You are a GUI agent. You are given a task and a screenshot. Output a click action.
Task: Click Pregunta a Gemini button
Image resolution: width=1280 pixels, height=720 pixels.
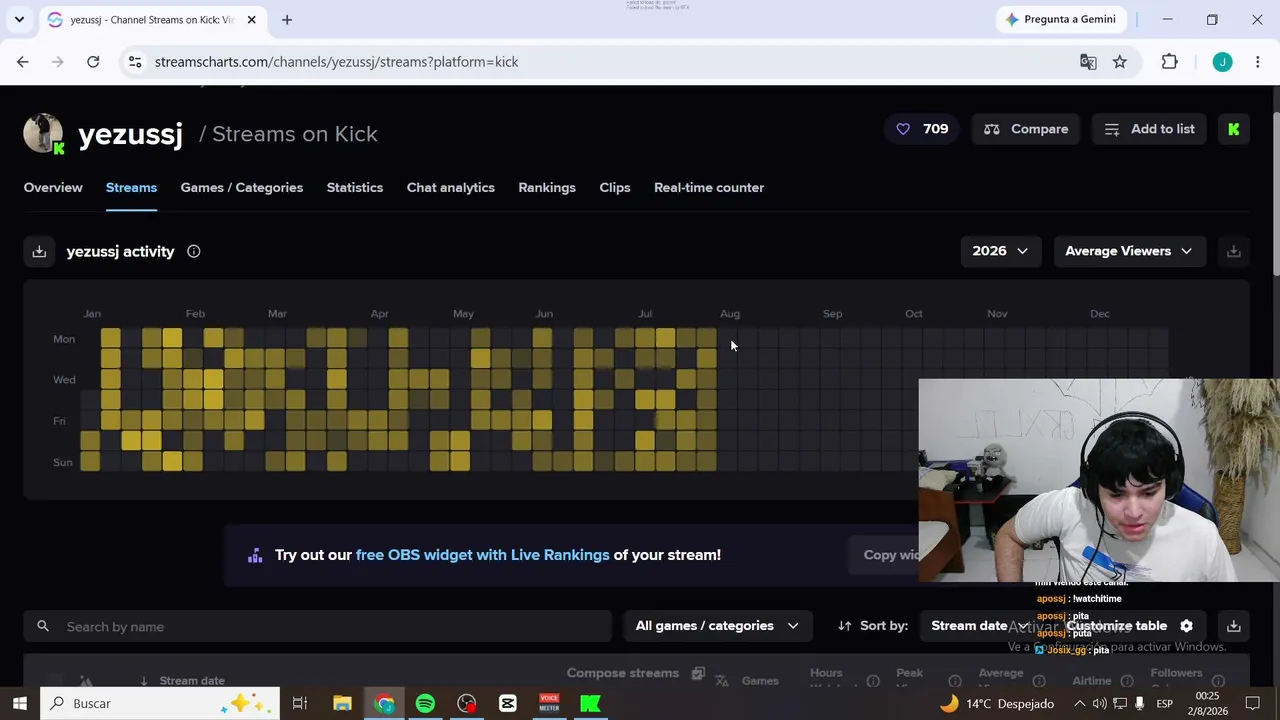(x=1060, y=19)
